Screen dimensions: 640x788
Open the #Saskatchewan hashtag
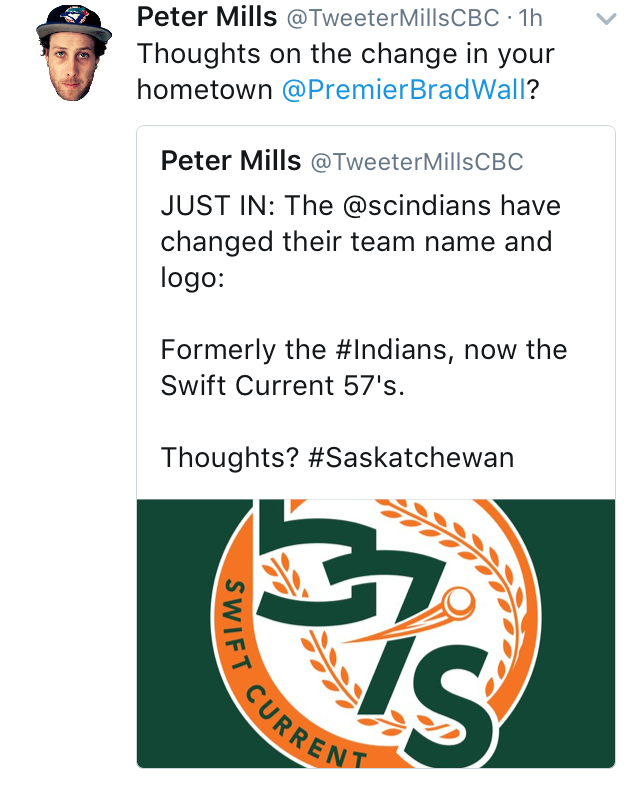click(x=411, y=458)
